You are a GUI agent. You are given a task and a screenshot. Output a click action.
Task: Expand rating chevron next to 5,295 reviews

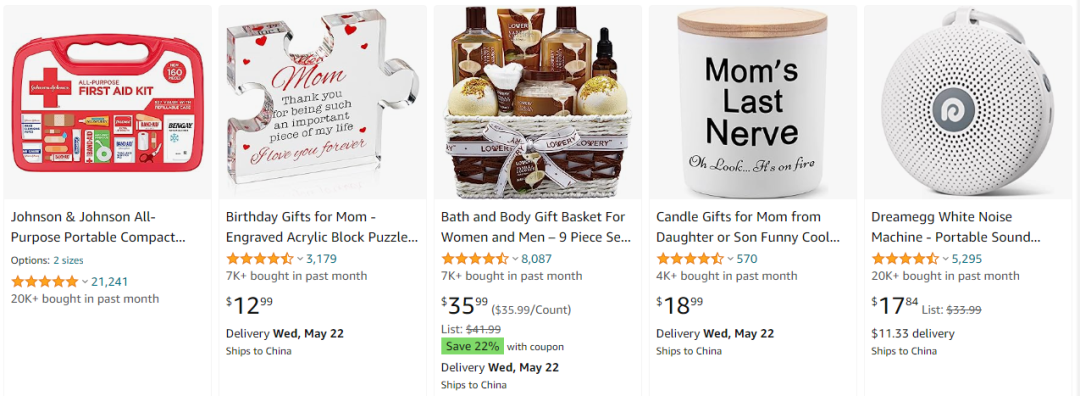pos(945,259)
